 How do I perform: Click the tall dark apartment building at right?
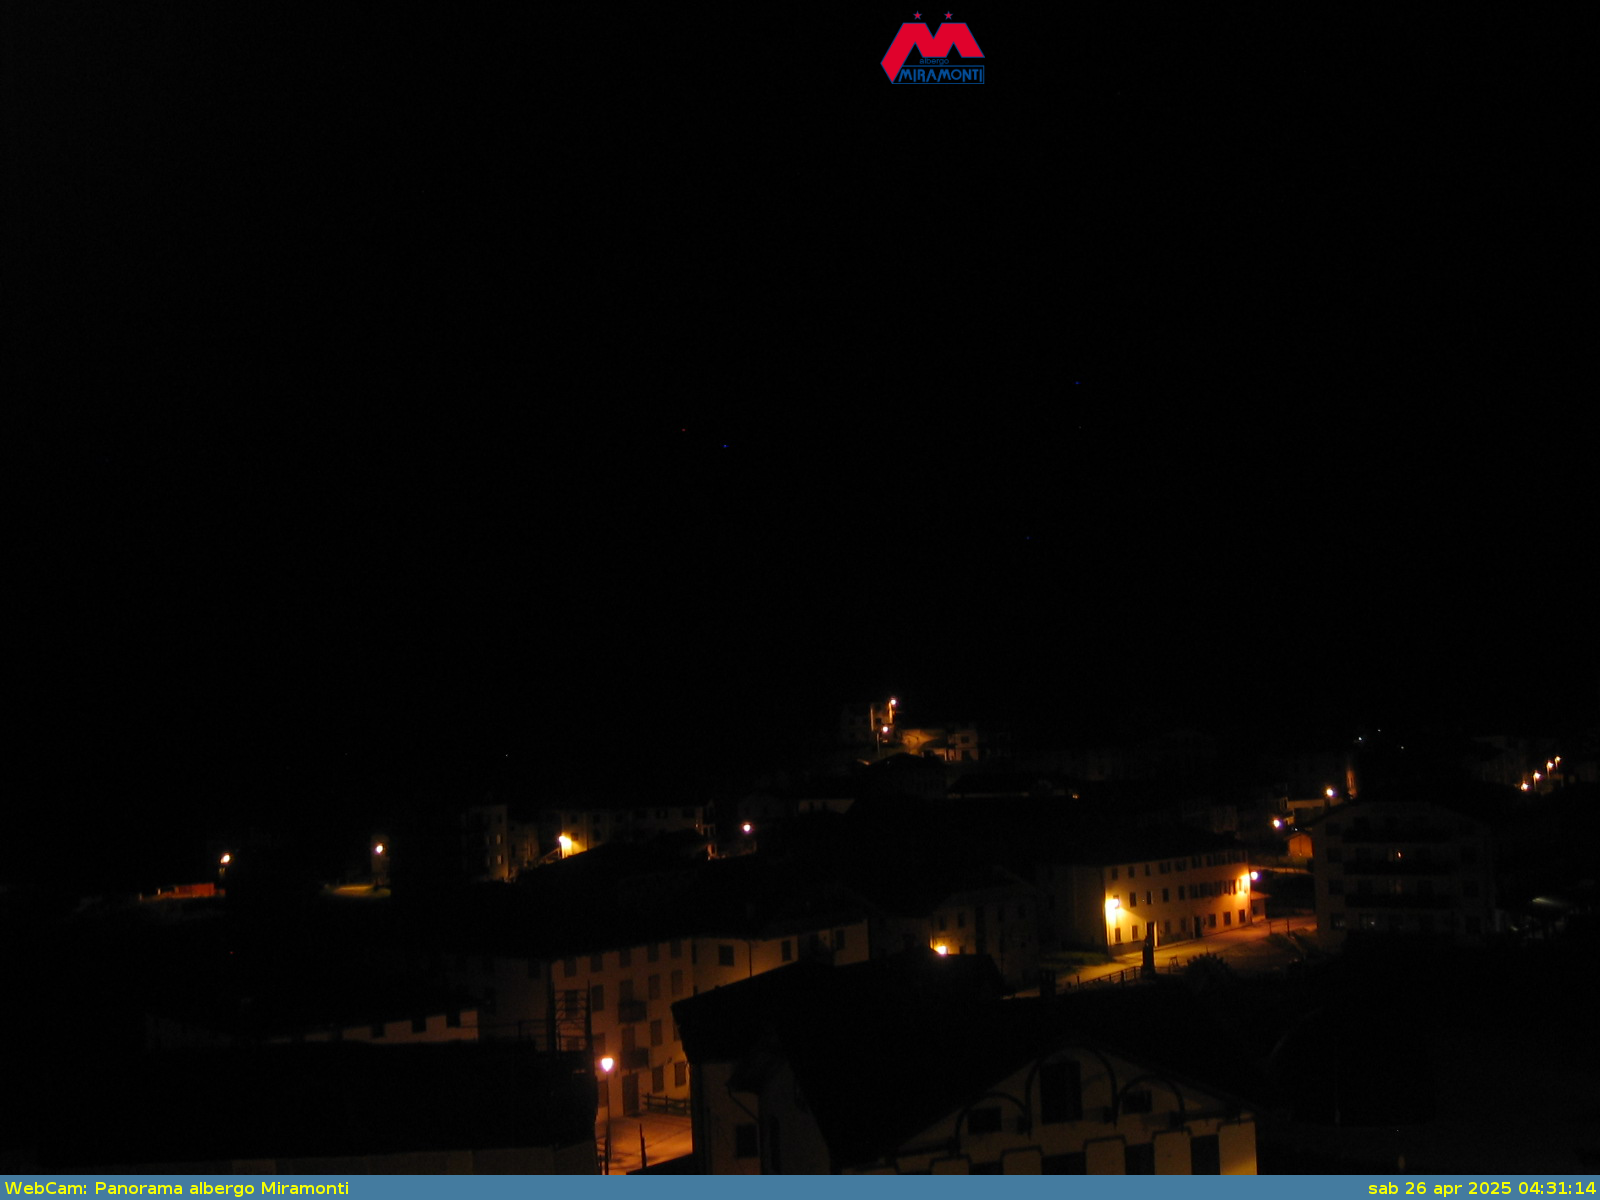pyautogui.click(x=1400, y=870)
